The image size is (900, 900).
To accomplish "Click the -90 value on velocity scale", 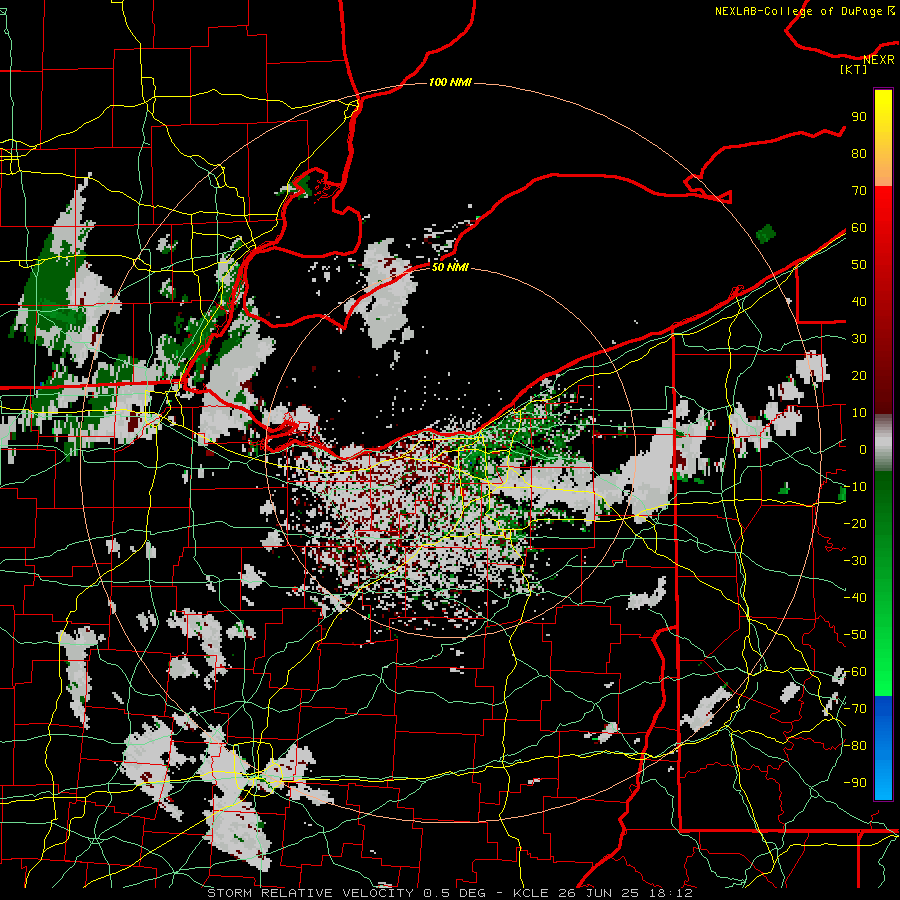I will 855,782.
